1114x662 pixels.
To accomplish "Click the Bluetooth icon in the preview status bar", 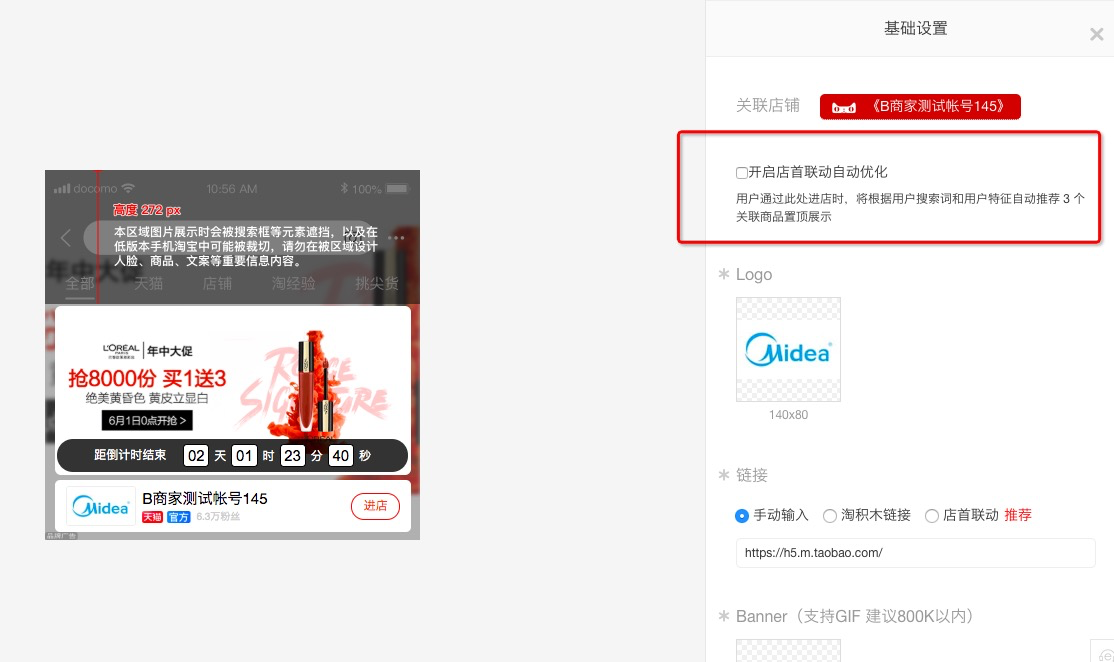I will coord(344,188).
